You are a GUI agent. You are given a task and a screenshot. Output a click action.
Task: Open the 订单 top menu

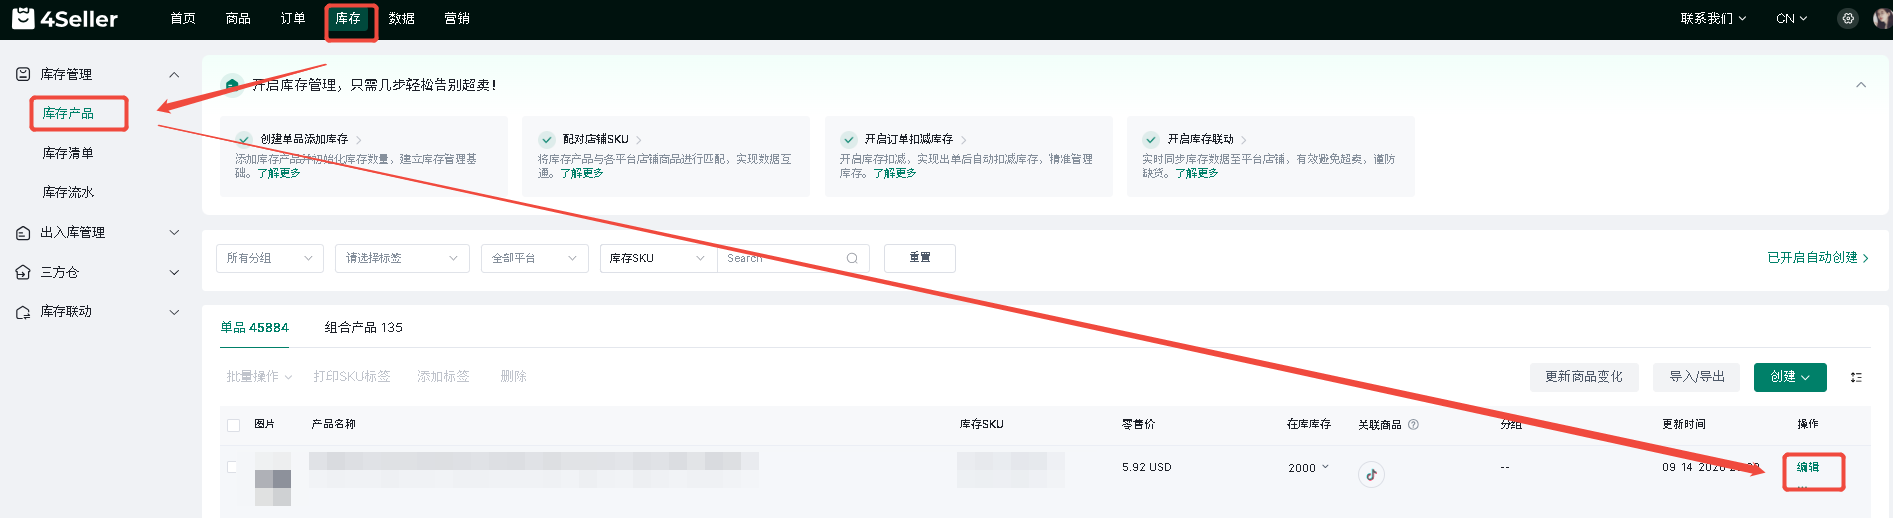point(293,18)
